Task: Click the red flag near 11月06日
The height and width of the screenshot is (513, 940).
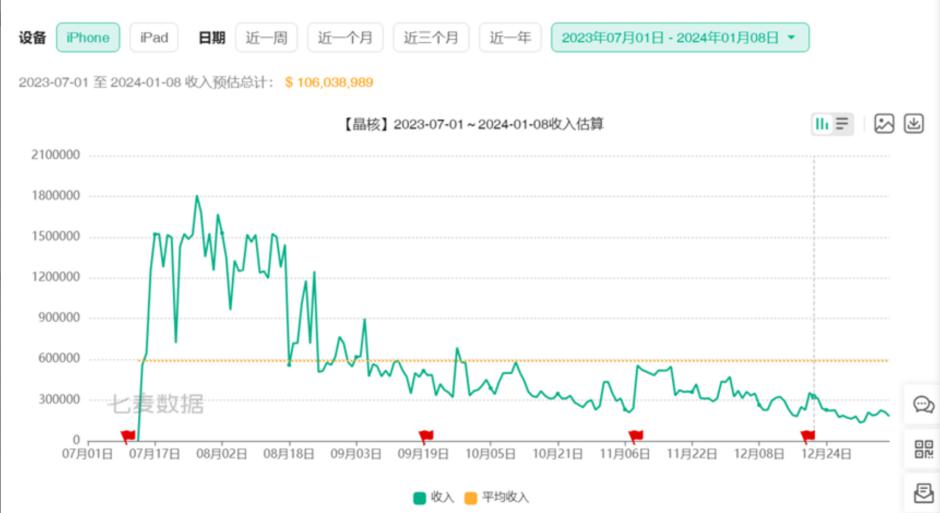Action: click(635, 435)
